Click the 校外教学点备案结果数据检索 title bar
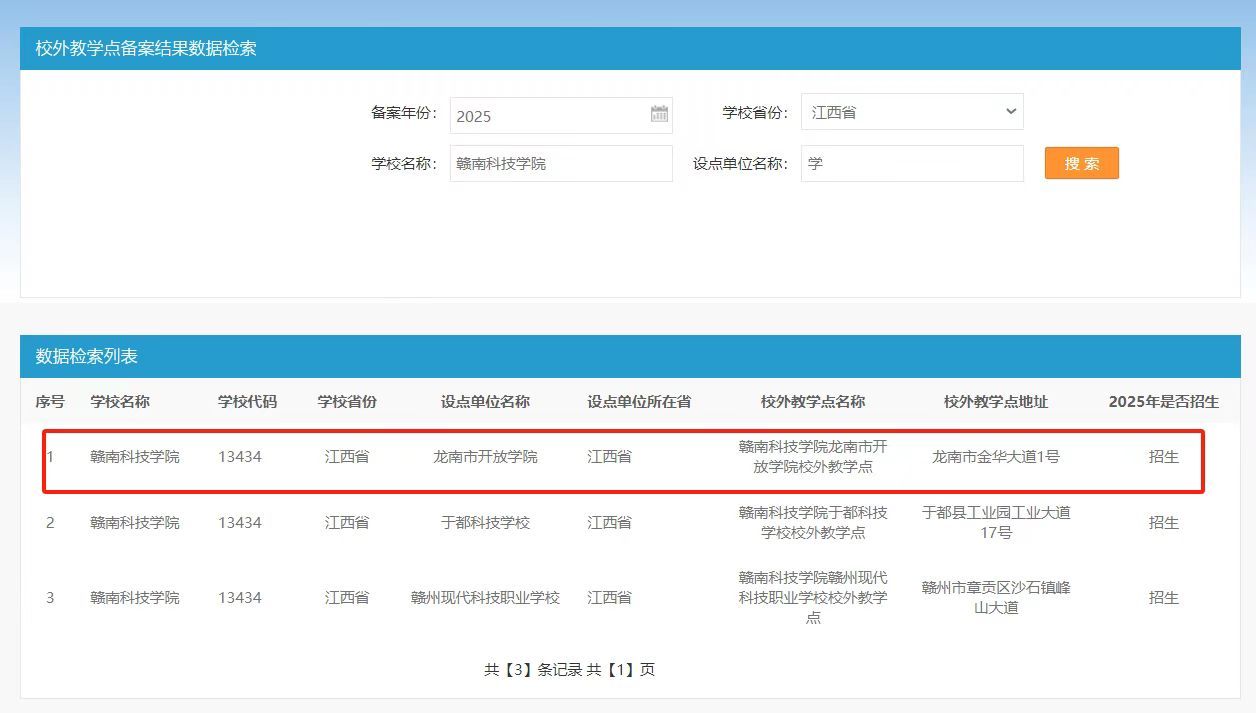The image size is (1256, 713). [x=146, y=48]
